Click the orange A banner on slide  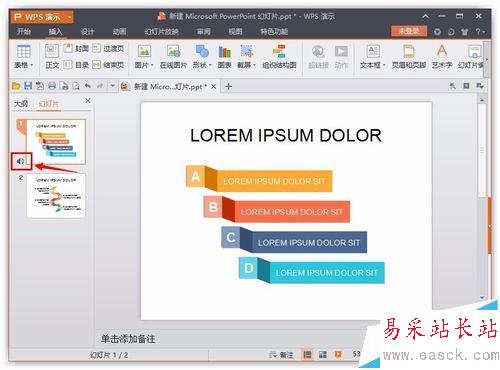click(x=259, y=179)
